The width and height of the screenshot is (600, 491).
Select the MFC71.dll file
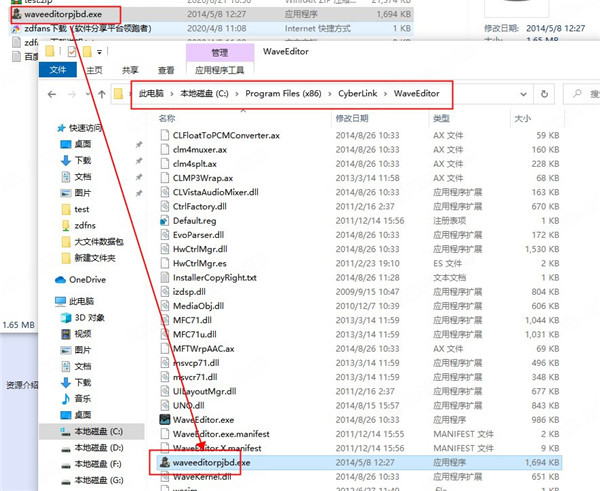point(192,320)
